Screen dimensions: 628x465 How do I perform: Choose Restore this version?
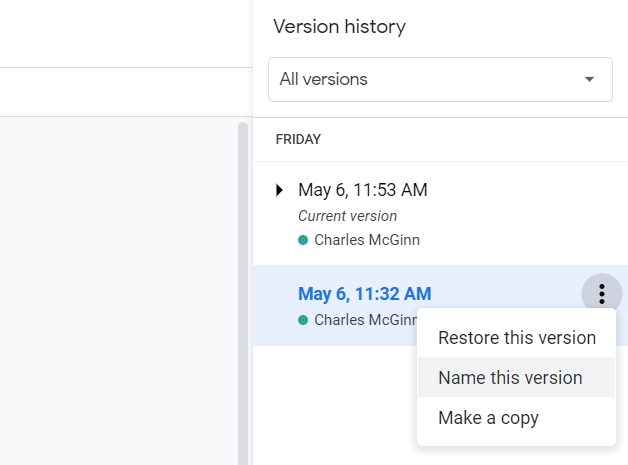tap(517, 337)
